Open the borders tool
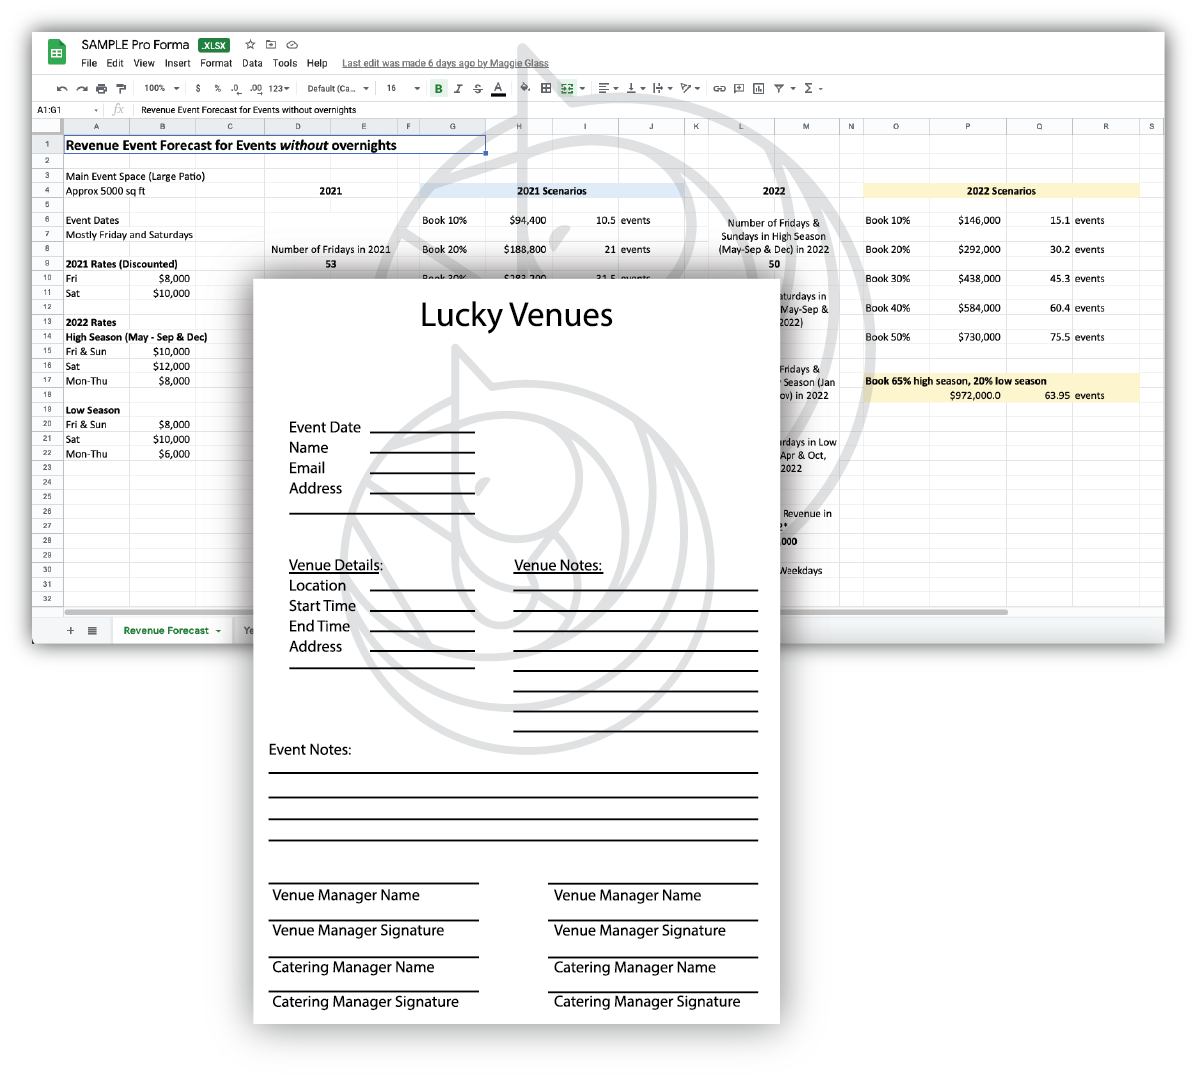 546,89
